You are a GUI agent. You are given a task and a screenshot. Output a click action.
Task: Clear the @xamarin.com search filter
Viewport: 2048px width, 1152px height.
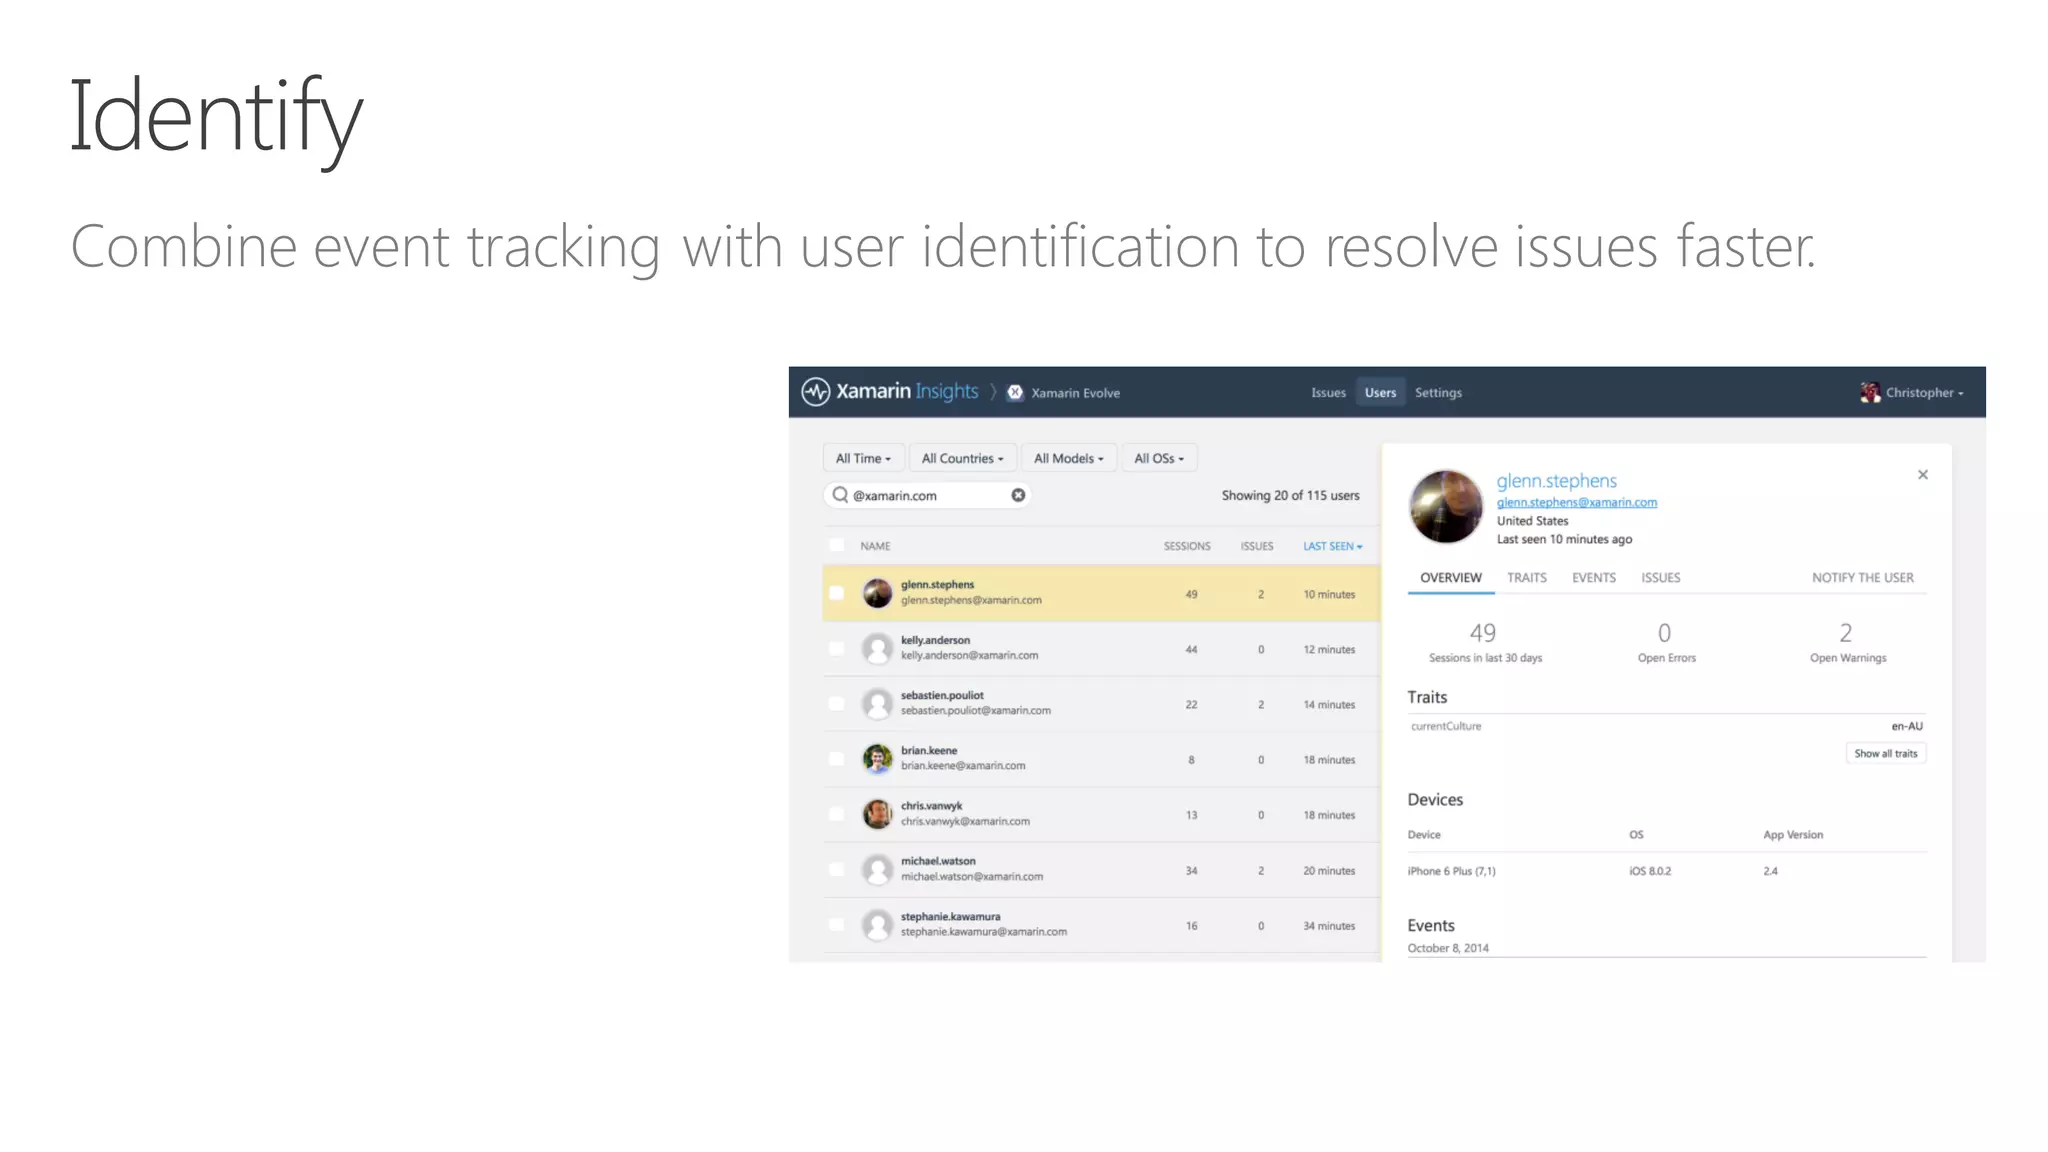coord(1018,495)
